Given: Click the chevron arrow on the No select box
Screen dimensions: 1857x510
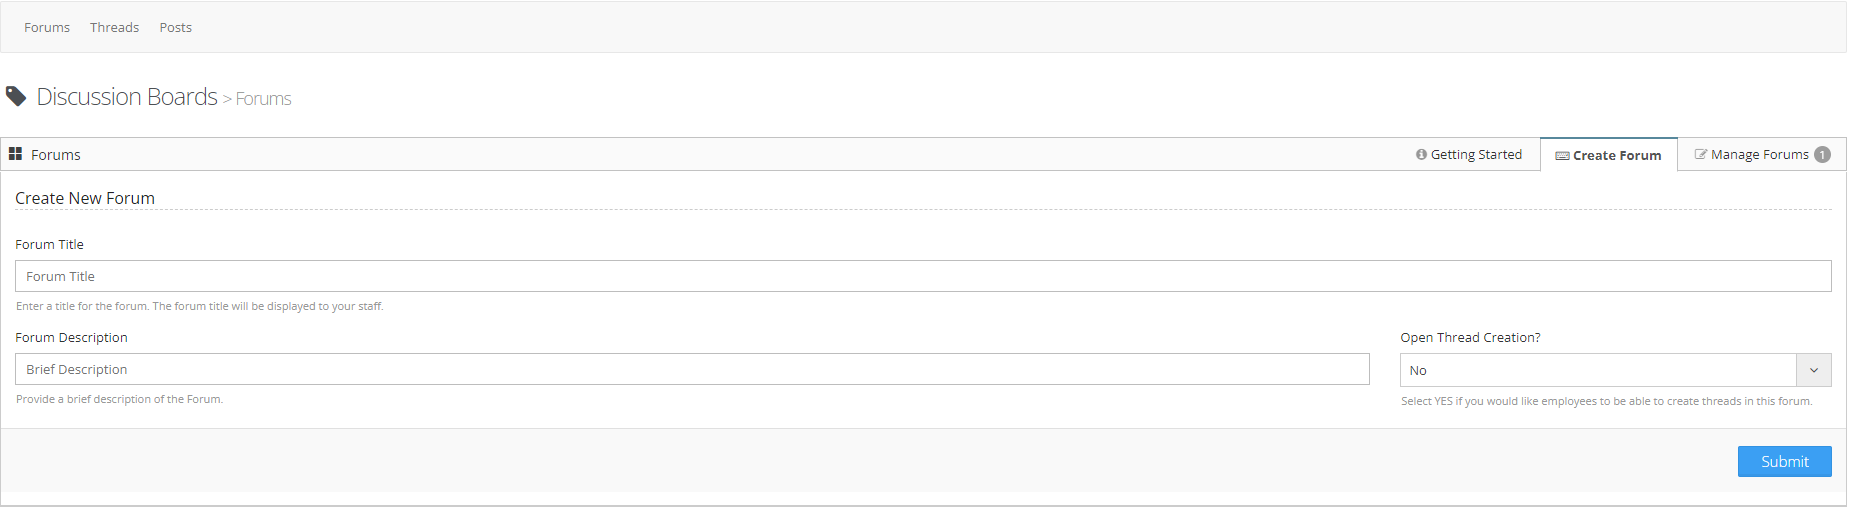Looking at the screenshot, I should 1814,370.
